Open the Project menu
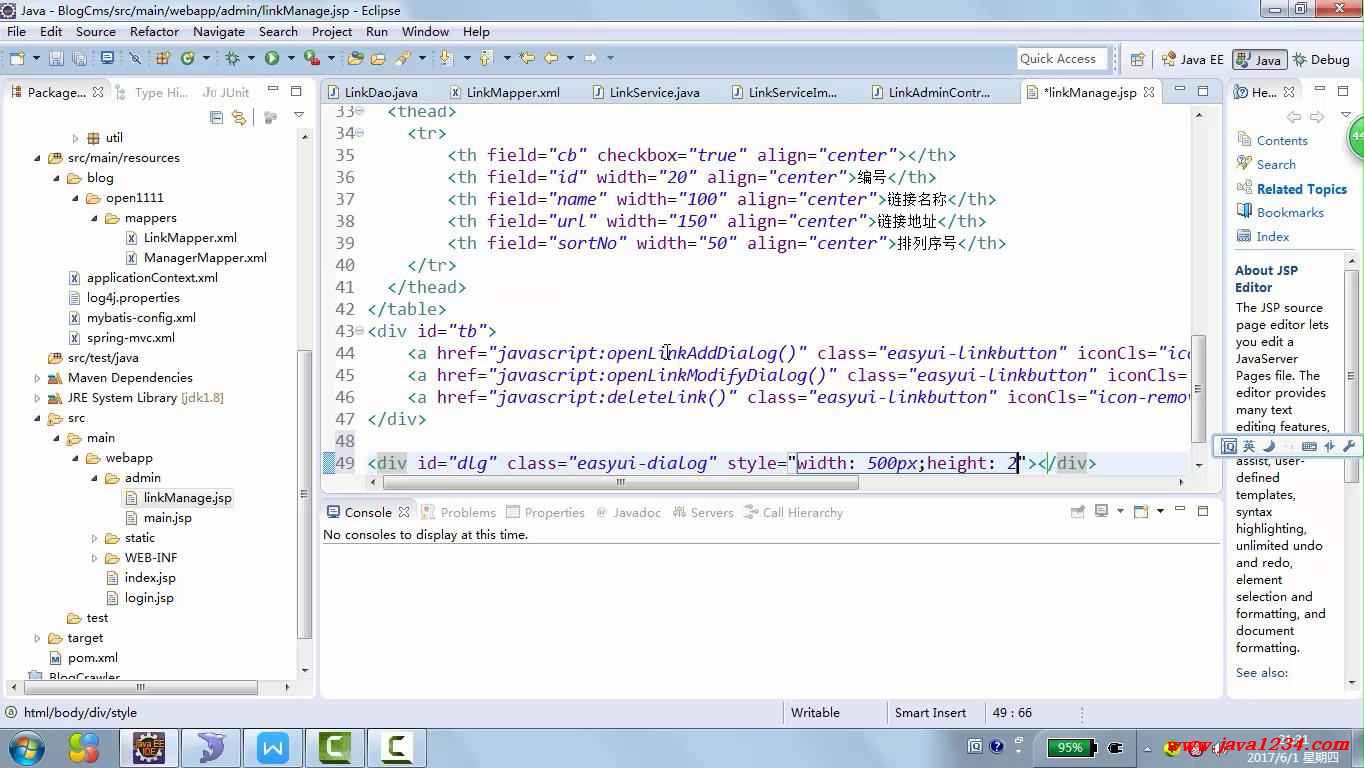Image resolution: width=1364 pixels, height=768 pixels. pos(332,31)
